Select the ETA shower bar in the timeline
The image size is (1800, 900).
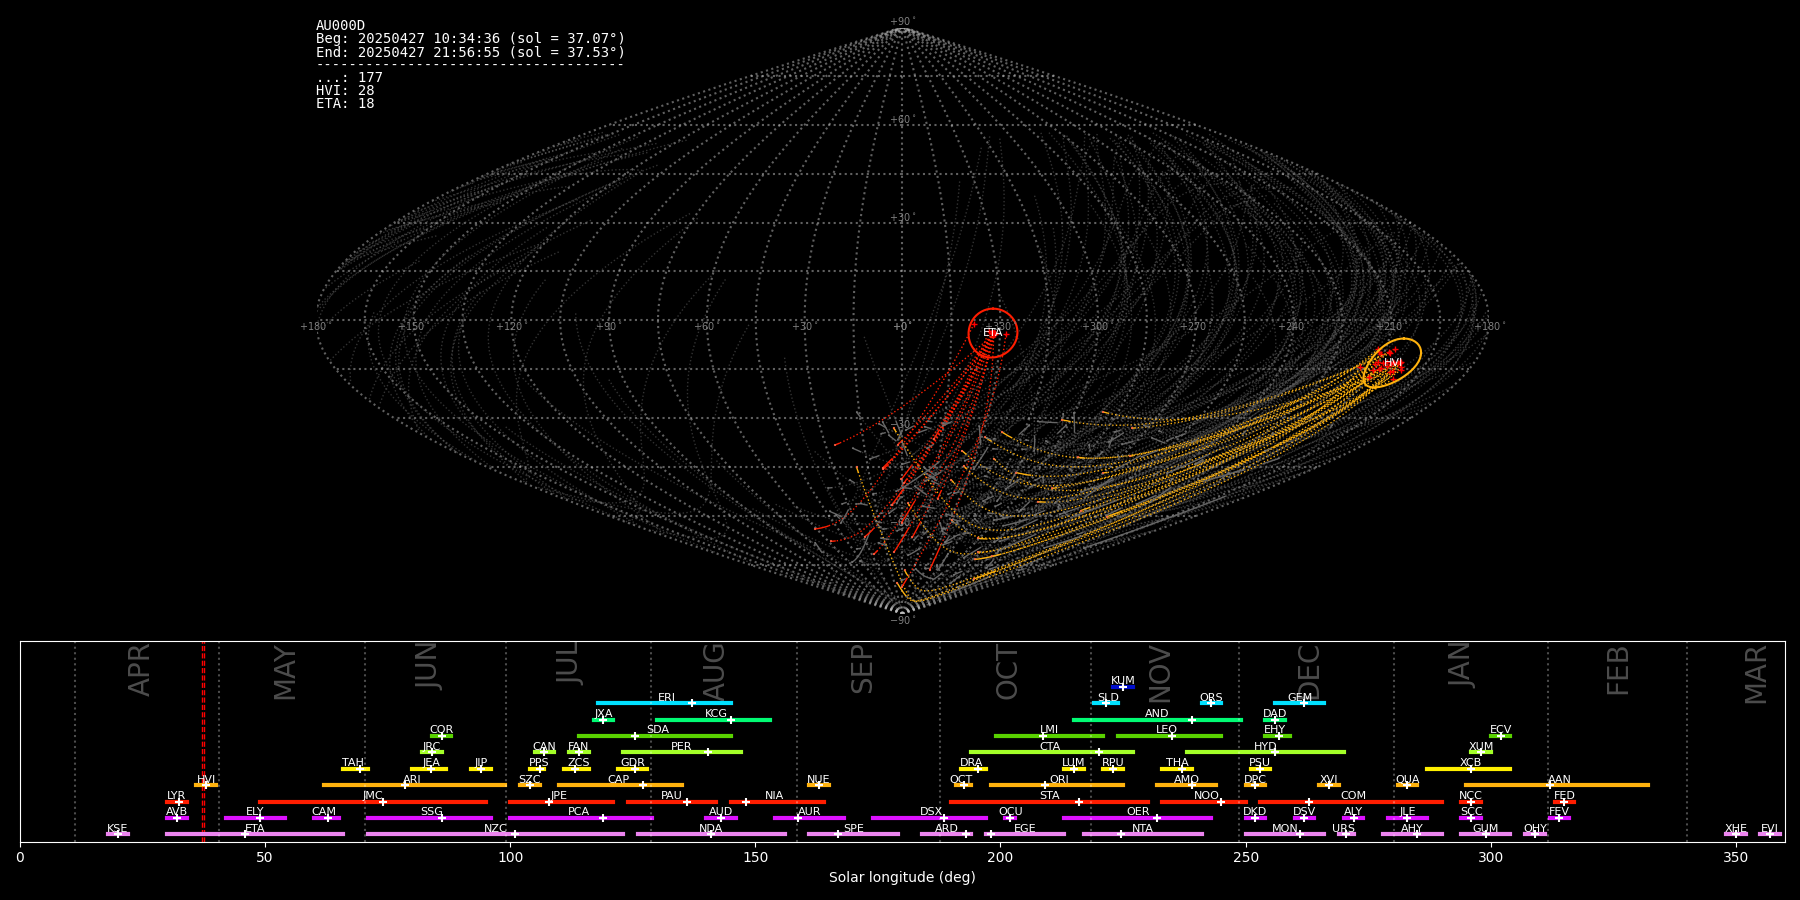coord(255,834)
